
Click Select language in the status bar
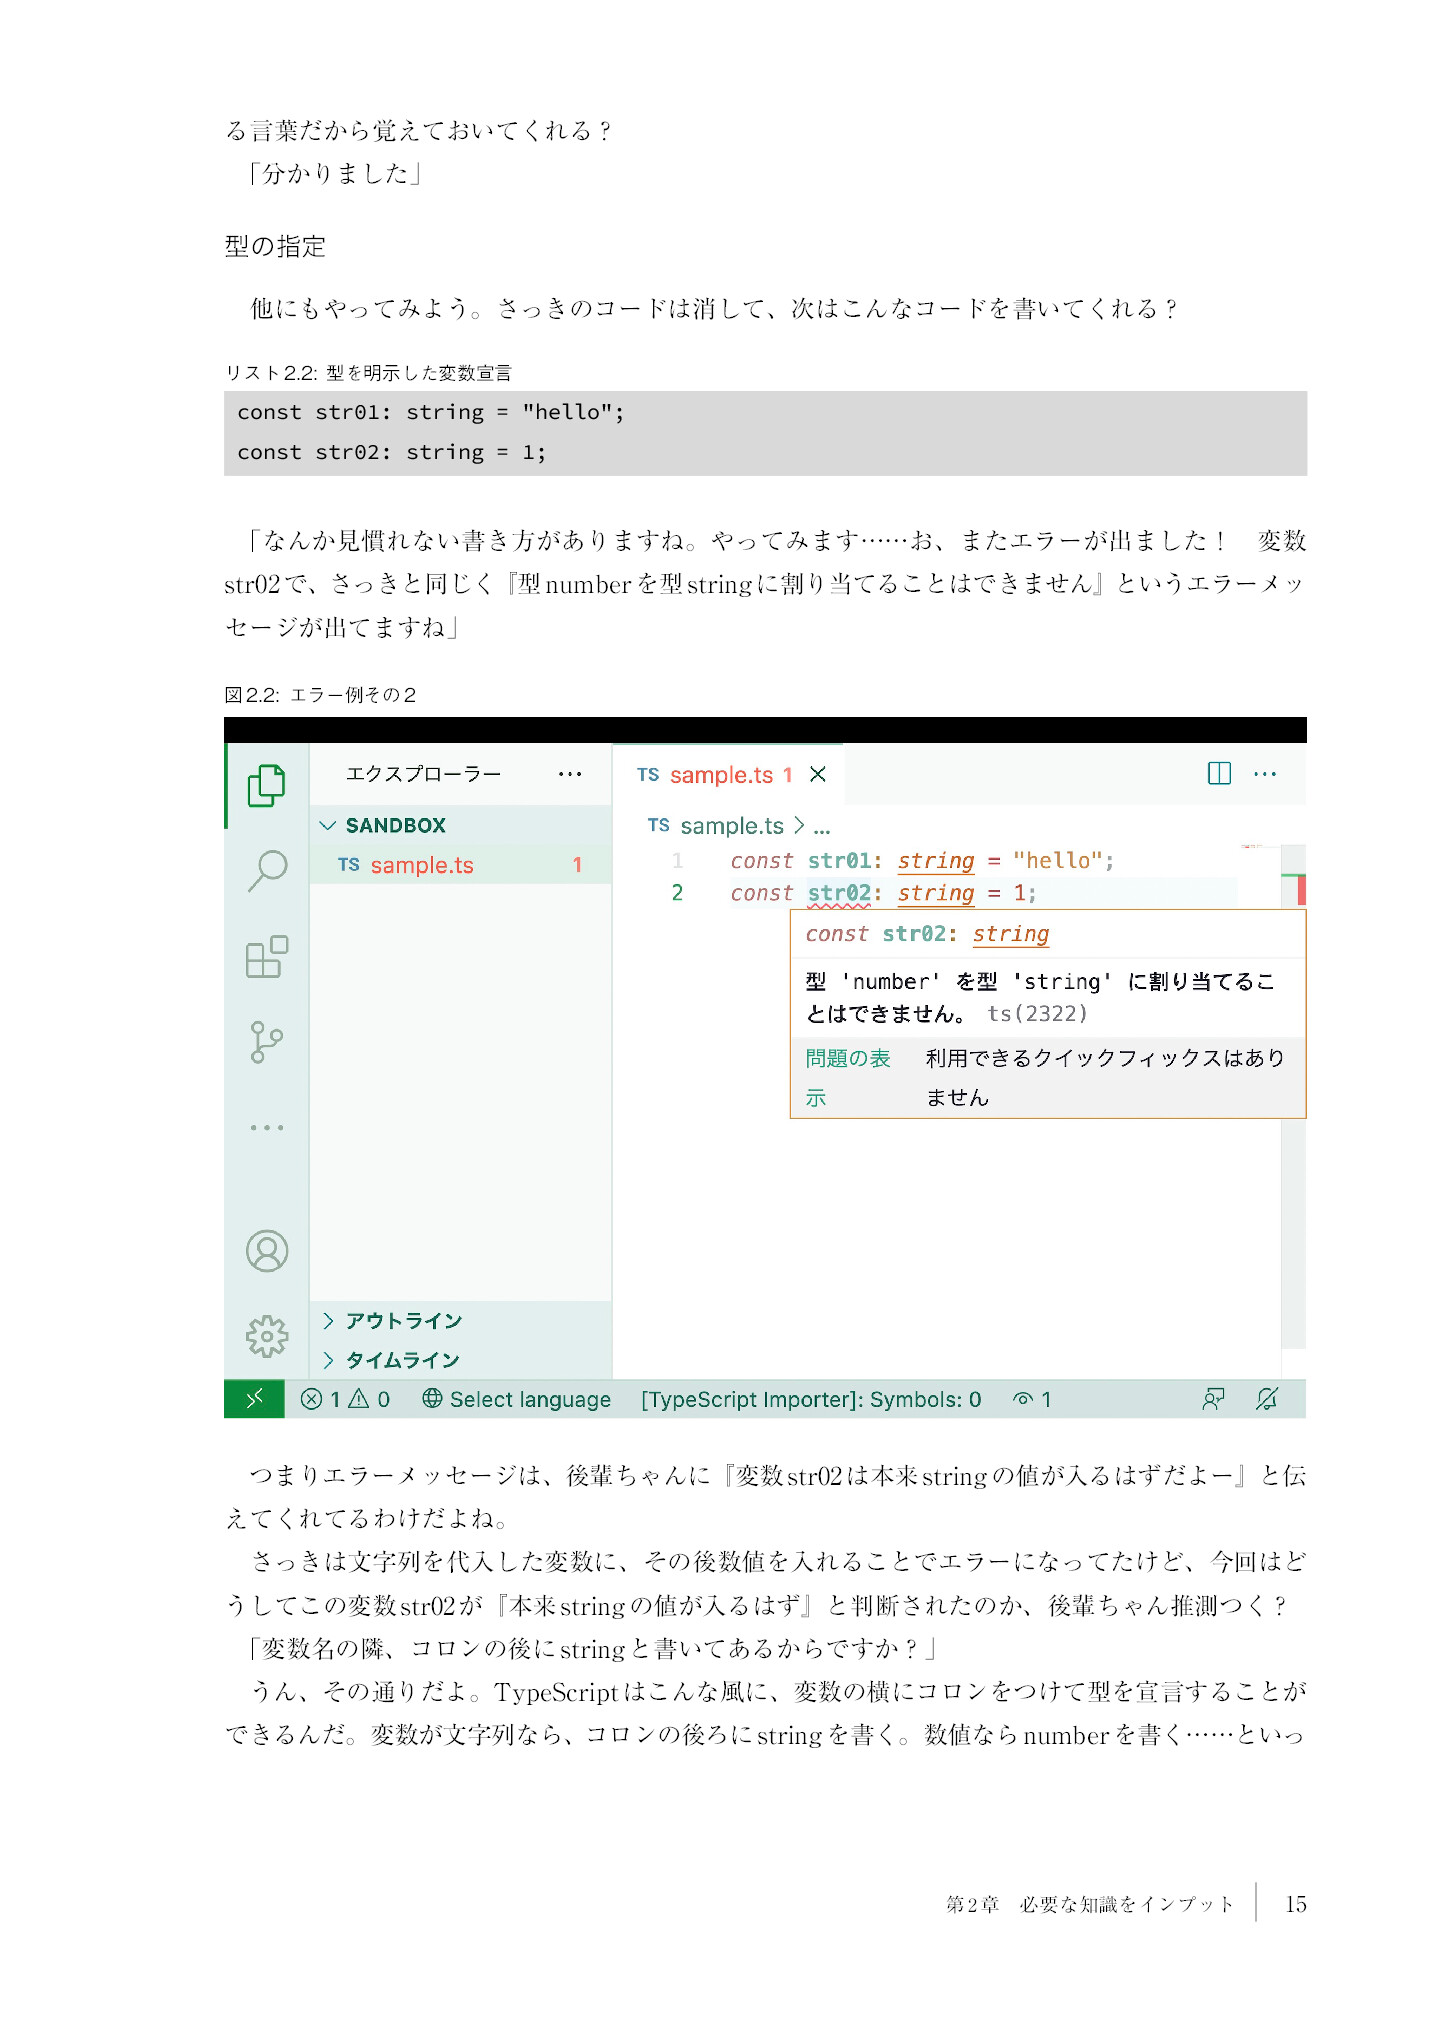point(516,1399)
